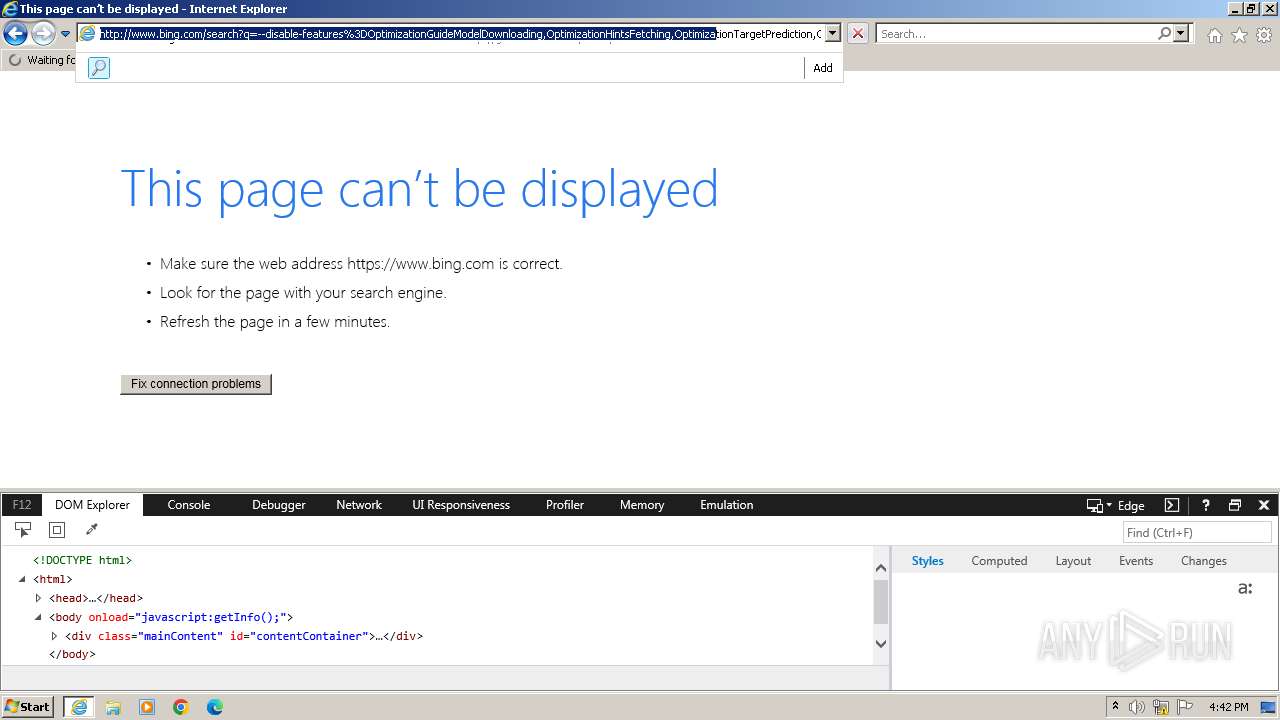Open the recent pages history dropdown
Screen dimensions: 1280x720
point(65,34)
